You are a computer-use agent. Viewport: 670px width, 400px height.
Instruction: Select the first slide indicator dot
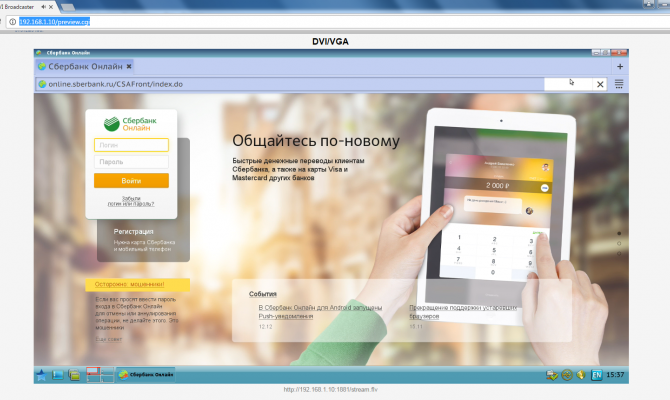pos(619,233)
